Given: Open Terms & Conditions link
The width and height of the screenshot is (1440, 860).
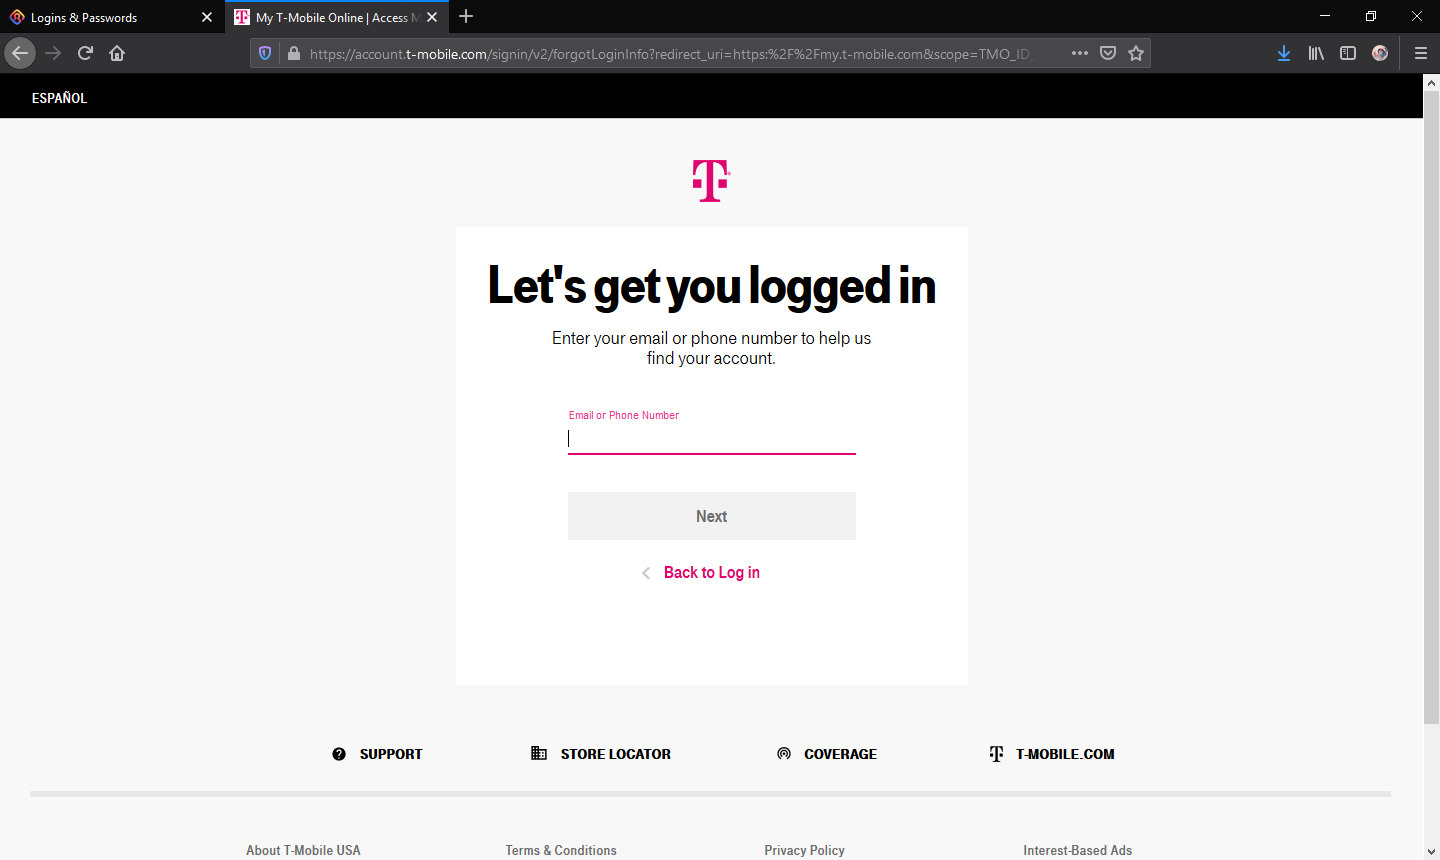Looking at the screenshot, I should click(561, 850).
